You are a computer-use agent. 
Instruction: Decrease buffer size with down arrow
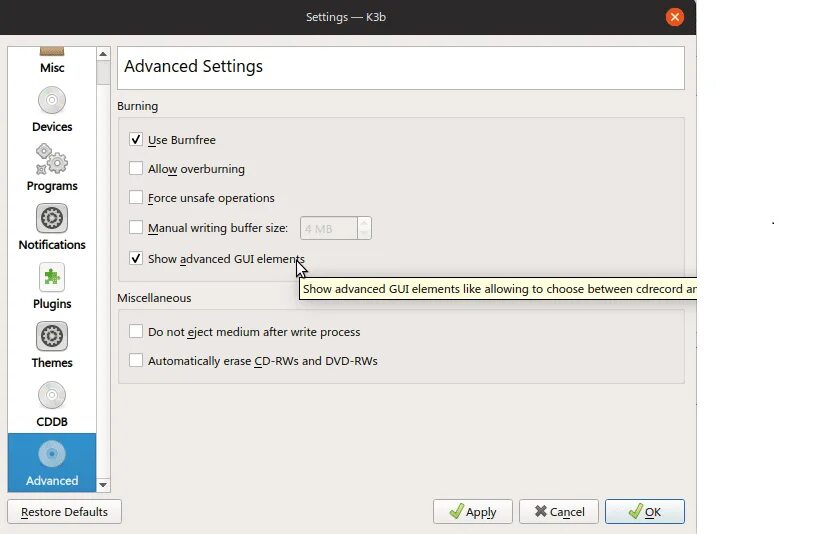tap(364, 233)
